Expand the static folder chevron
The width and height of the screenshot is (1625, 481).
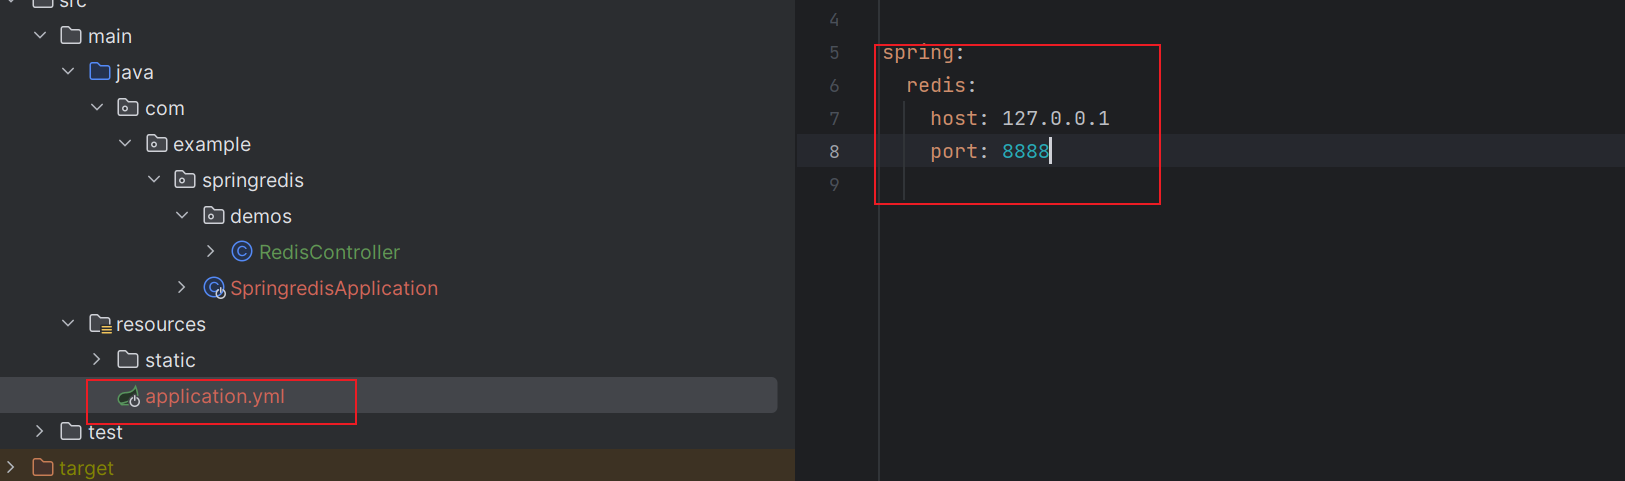point(97,360)
